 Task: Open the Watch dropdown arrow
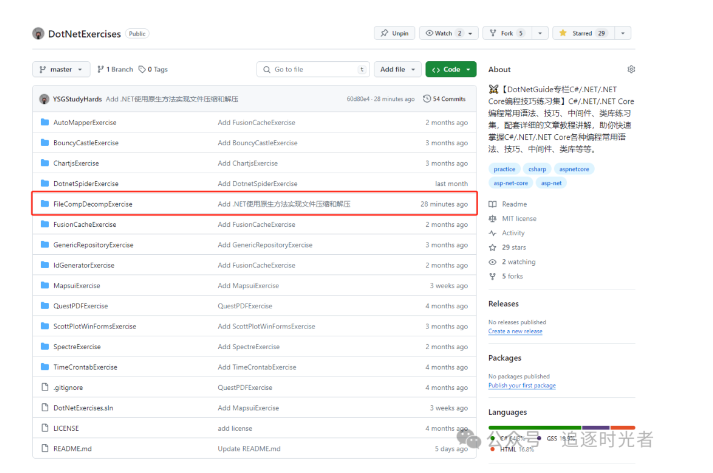(x=471, y=33)
